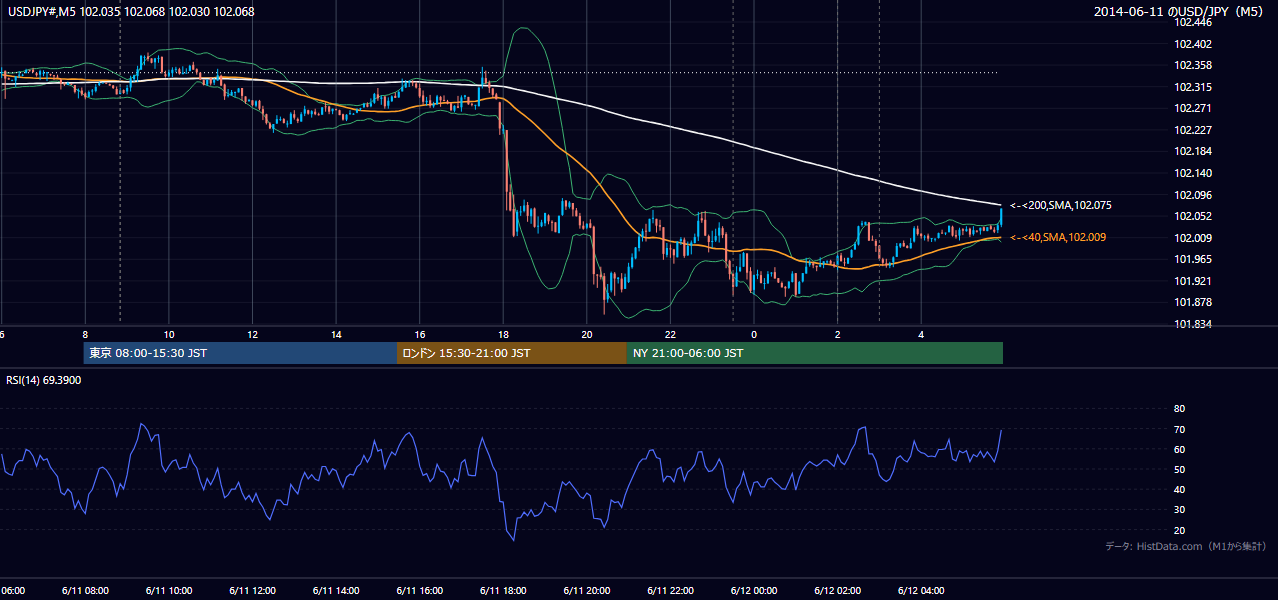Click the 6/12 00:00 time label
The width and height of the screenshot is (1278, 600).
point(753,590)
